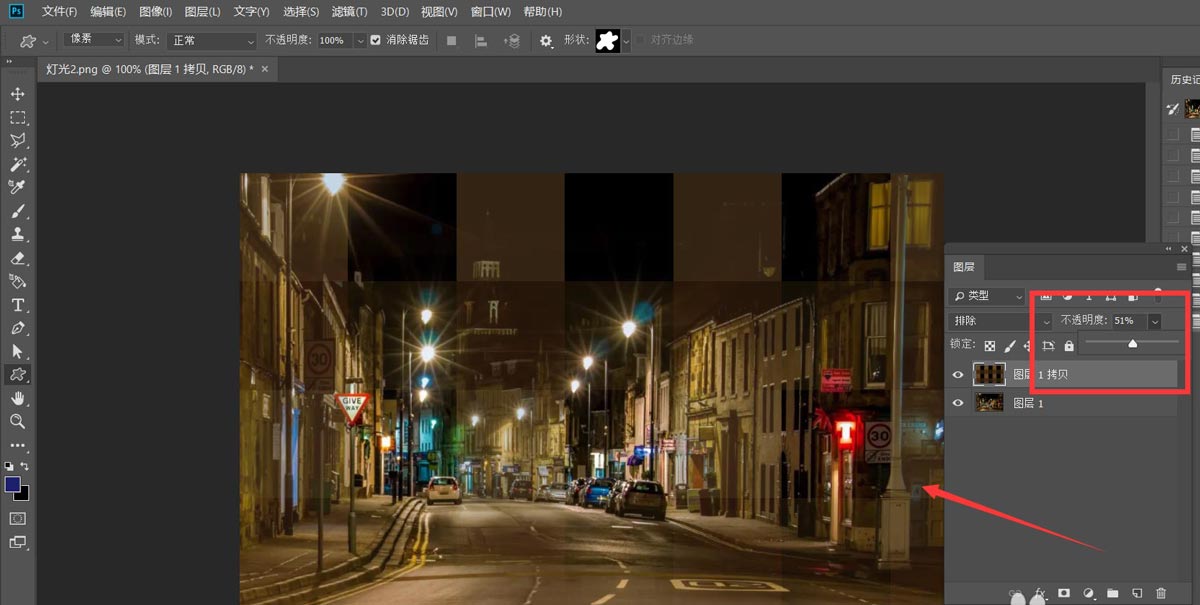Create a new layer

tap(1137, 594)
